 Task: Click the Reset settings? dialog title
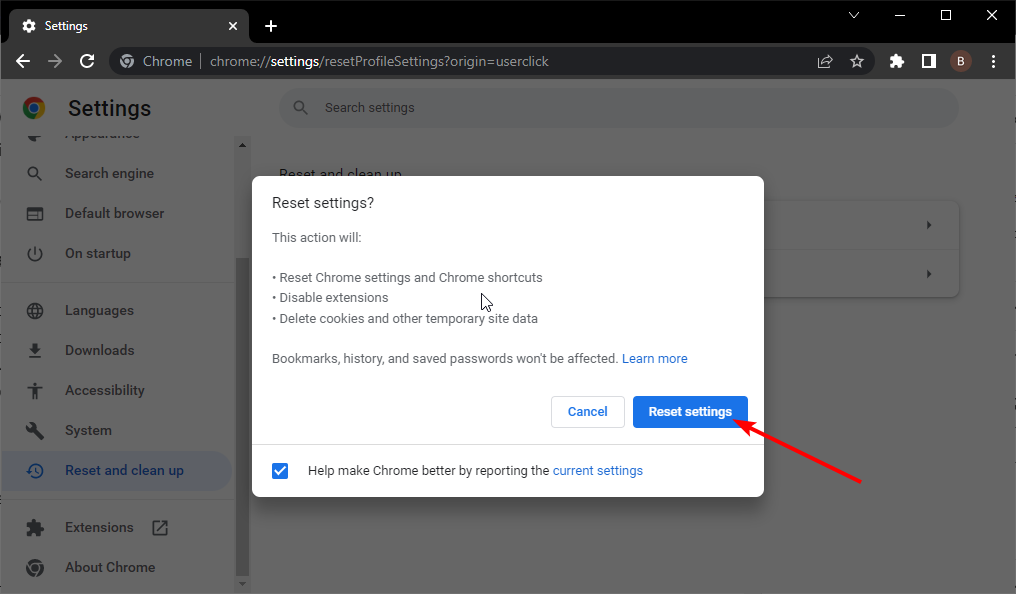click(323, 203)
